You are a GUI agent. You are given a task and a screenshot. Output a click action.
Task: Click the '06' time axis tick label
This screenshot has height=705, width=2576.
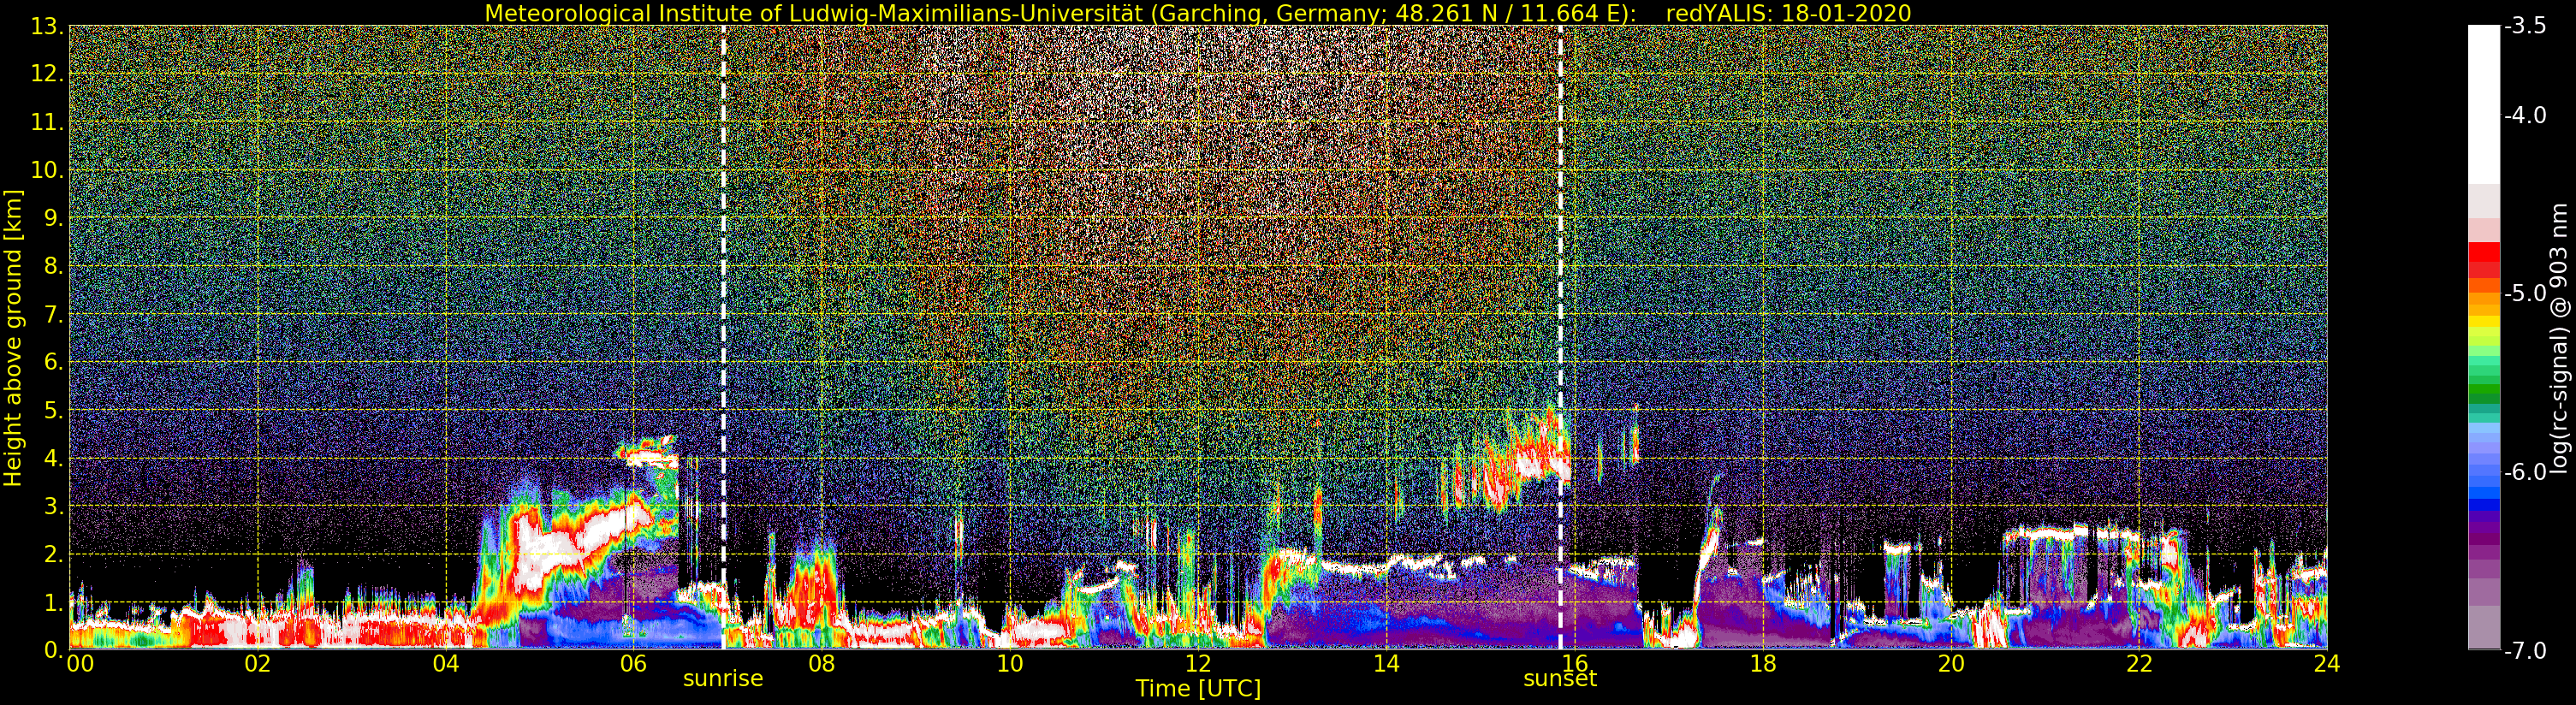pos(634,665)
